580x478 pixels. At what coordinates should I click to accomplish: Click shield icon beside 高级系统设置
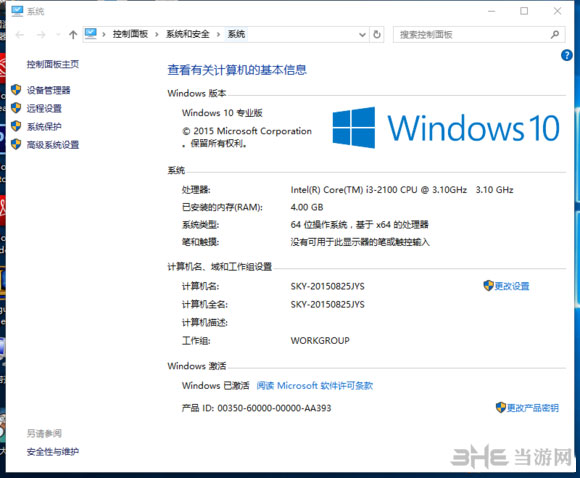coord(16,144)
